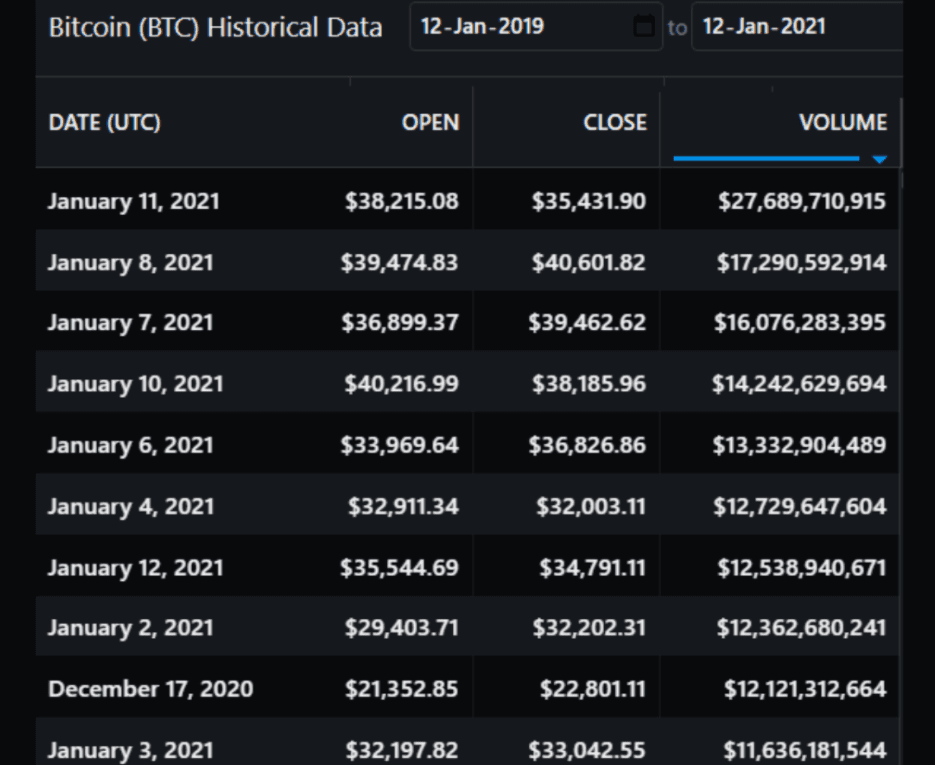Click volume value $12,729,647,604
The width and height of the screenshot is (935, 765).
(800, 506)
